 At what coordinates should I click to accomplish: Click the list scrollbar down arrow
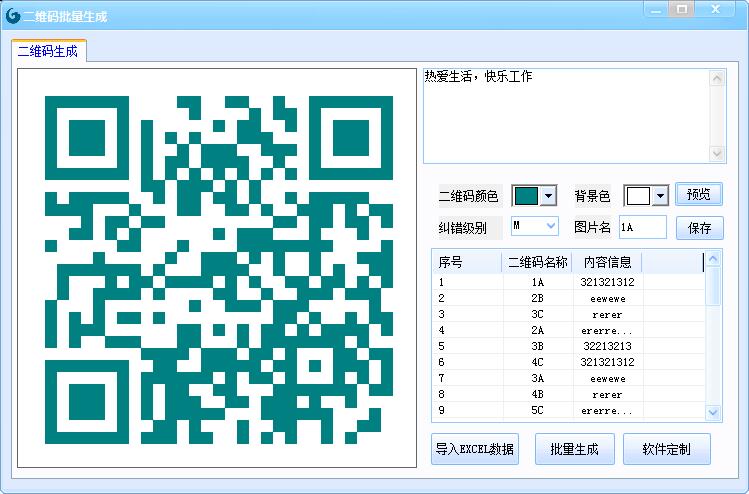pos(713,412)
